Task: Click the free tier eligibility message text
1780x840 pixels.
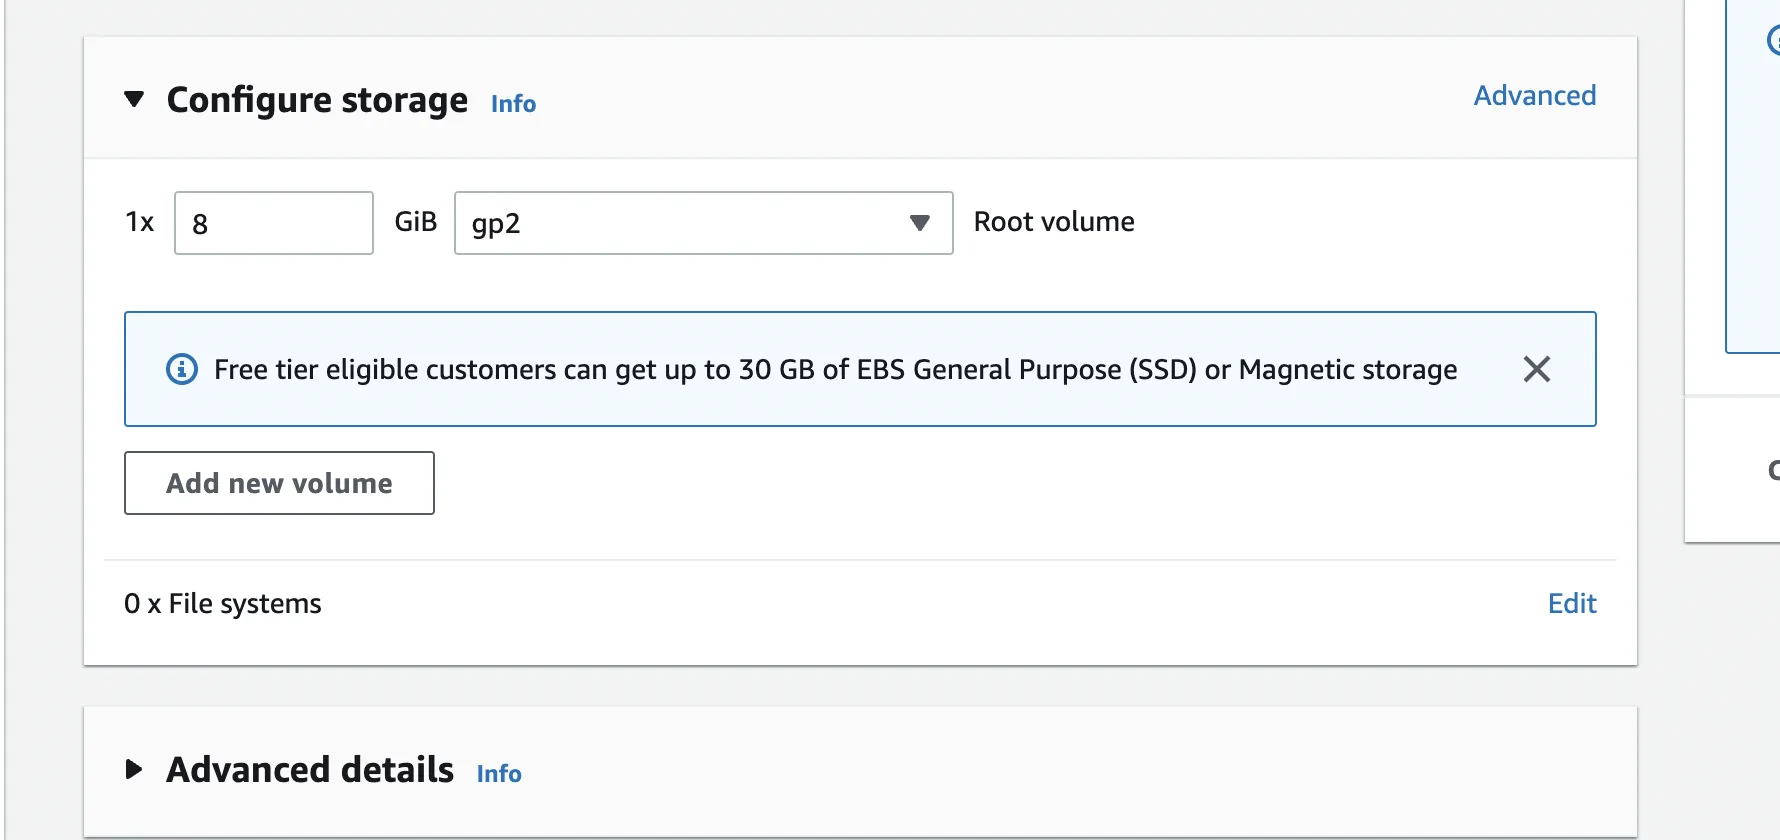Action: click(836, 370)
